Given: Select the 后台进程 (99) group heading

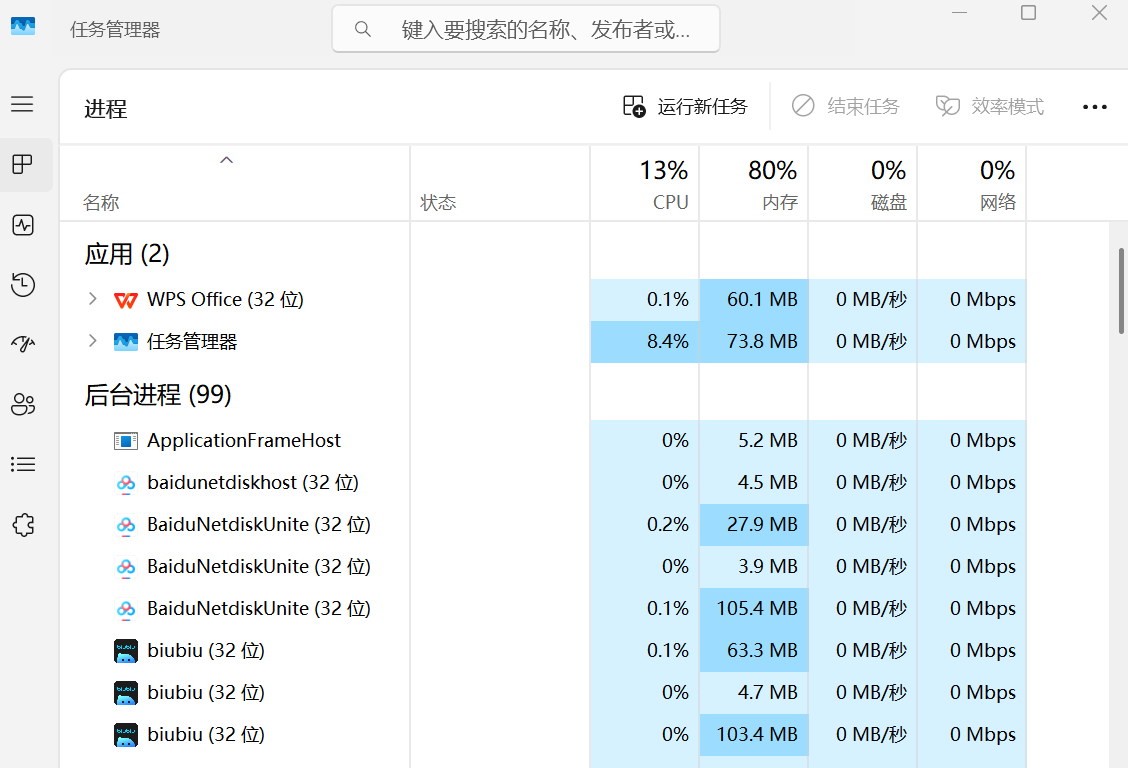Looking at the screenshot, I should coord(158,395).
